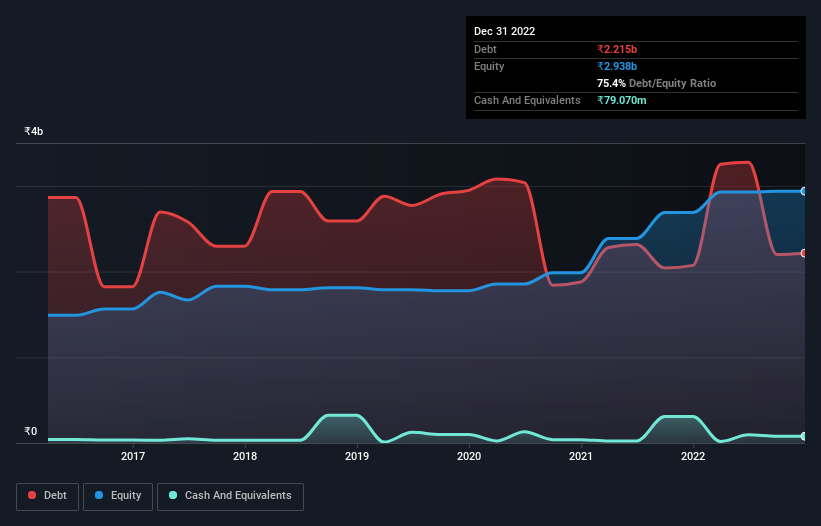Click the 2022 x-axis label

coord(693,456)
